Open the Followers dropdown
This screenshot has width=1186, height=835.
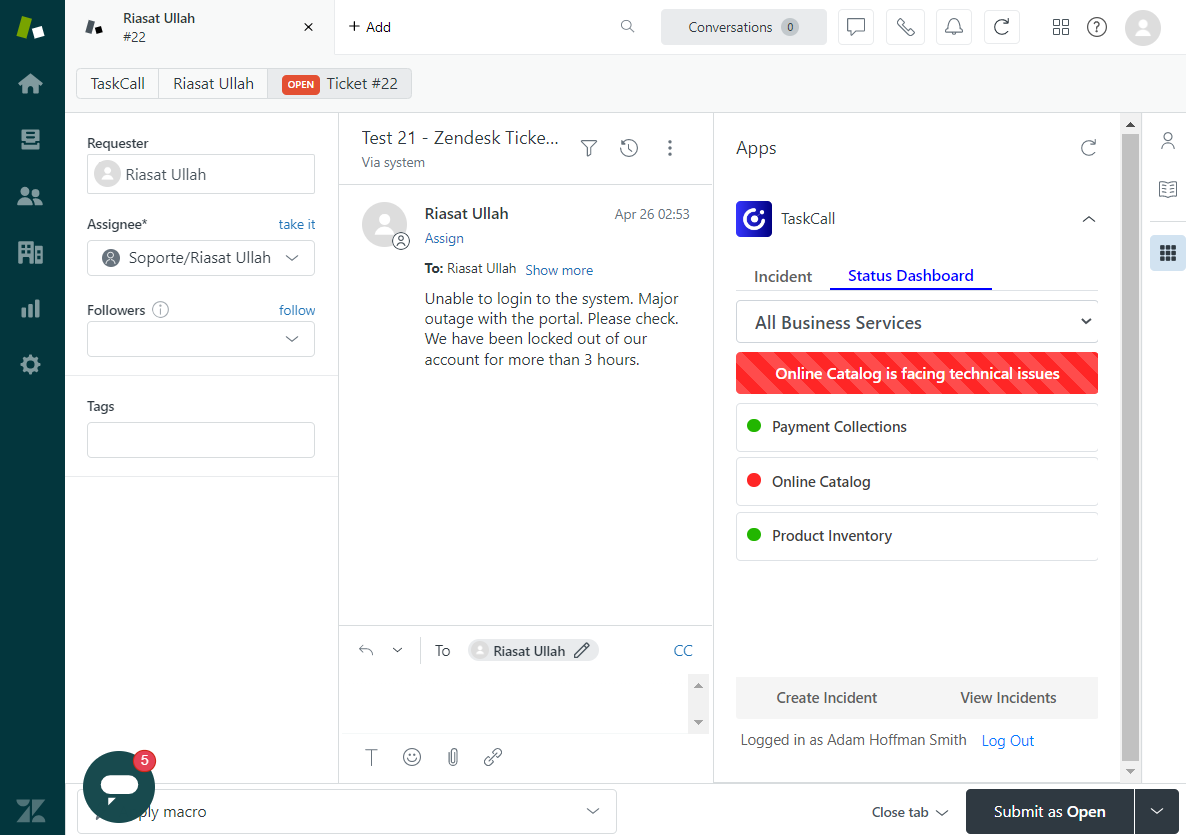[x=201, y=339]
